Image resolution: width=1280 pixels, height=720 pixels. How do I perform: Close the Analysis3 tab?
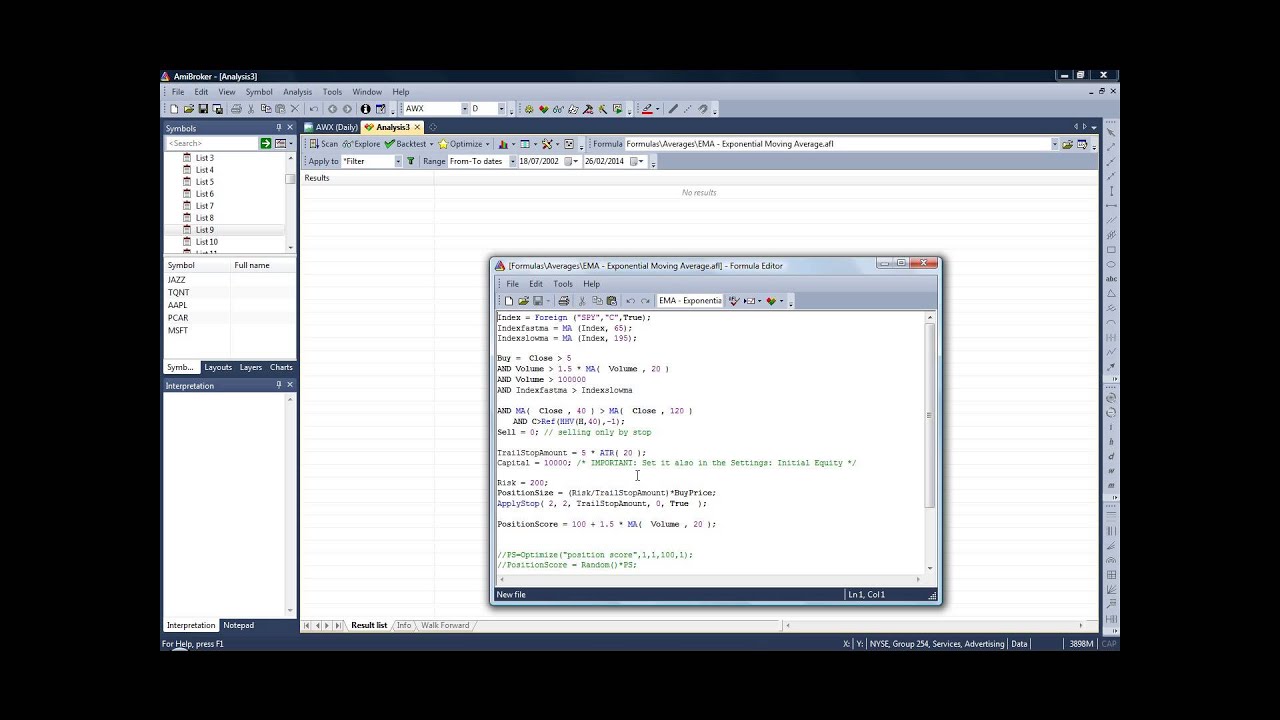418,127
